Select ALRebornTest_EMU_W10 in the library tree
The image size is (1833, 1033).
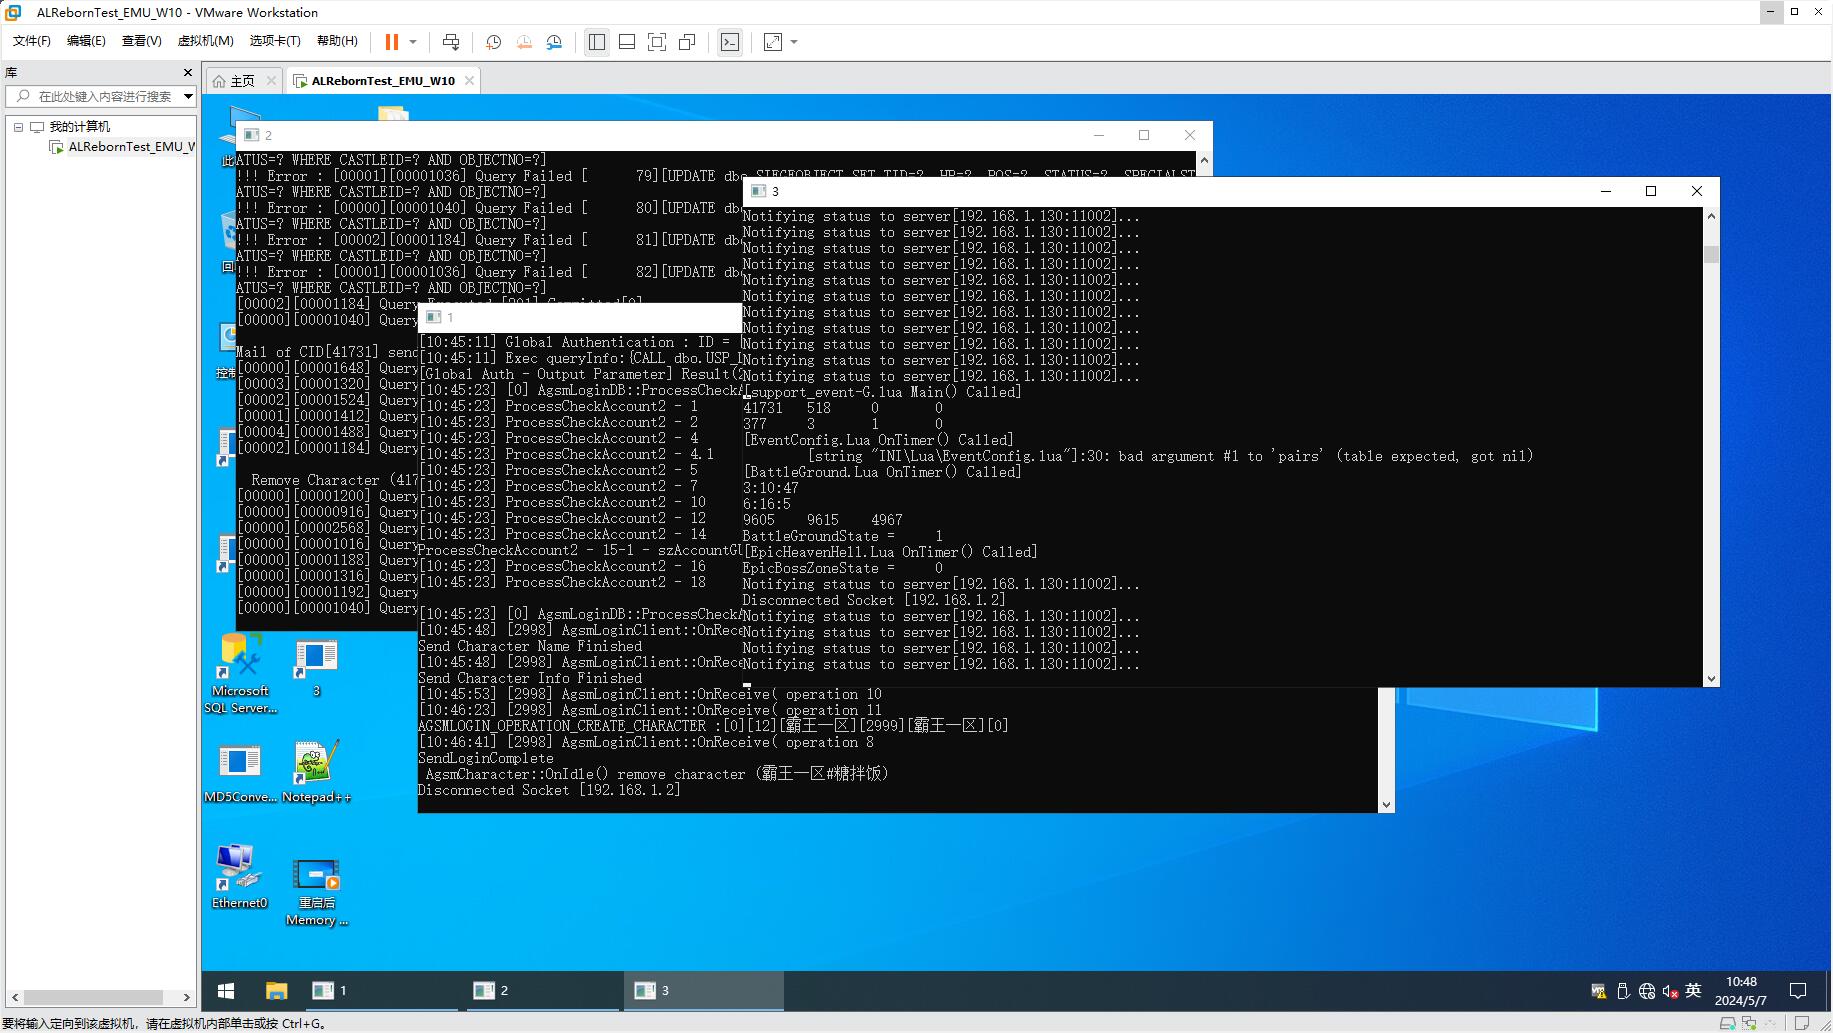tap(130, 147)
